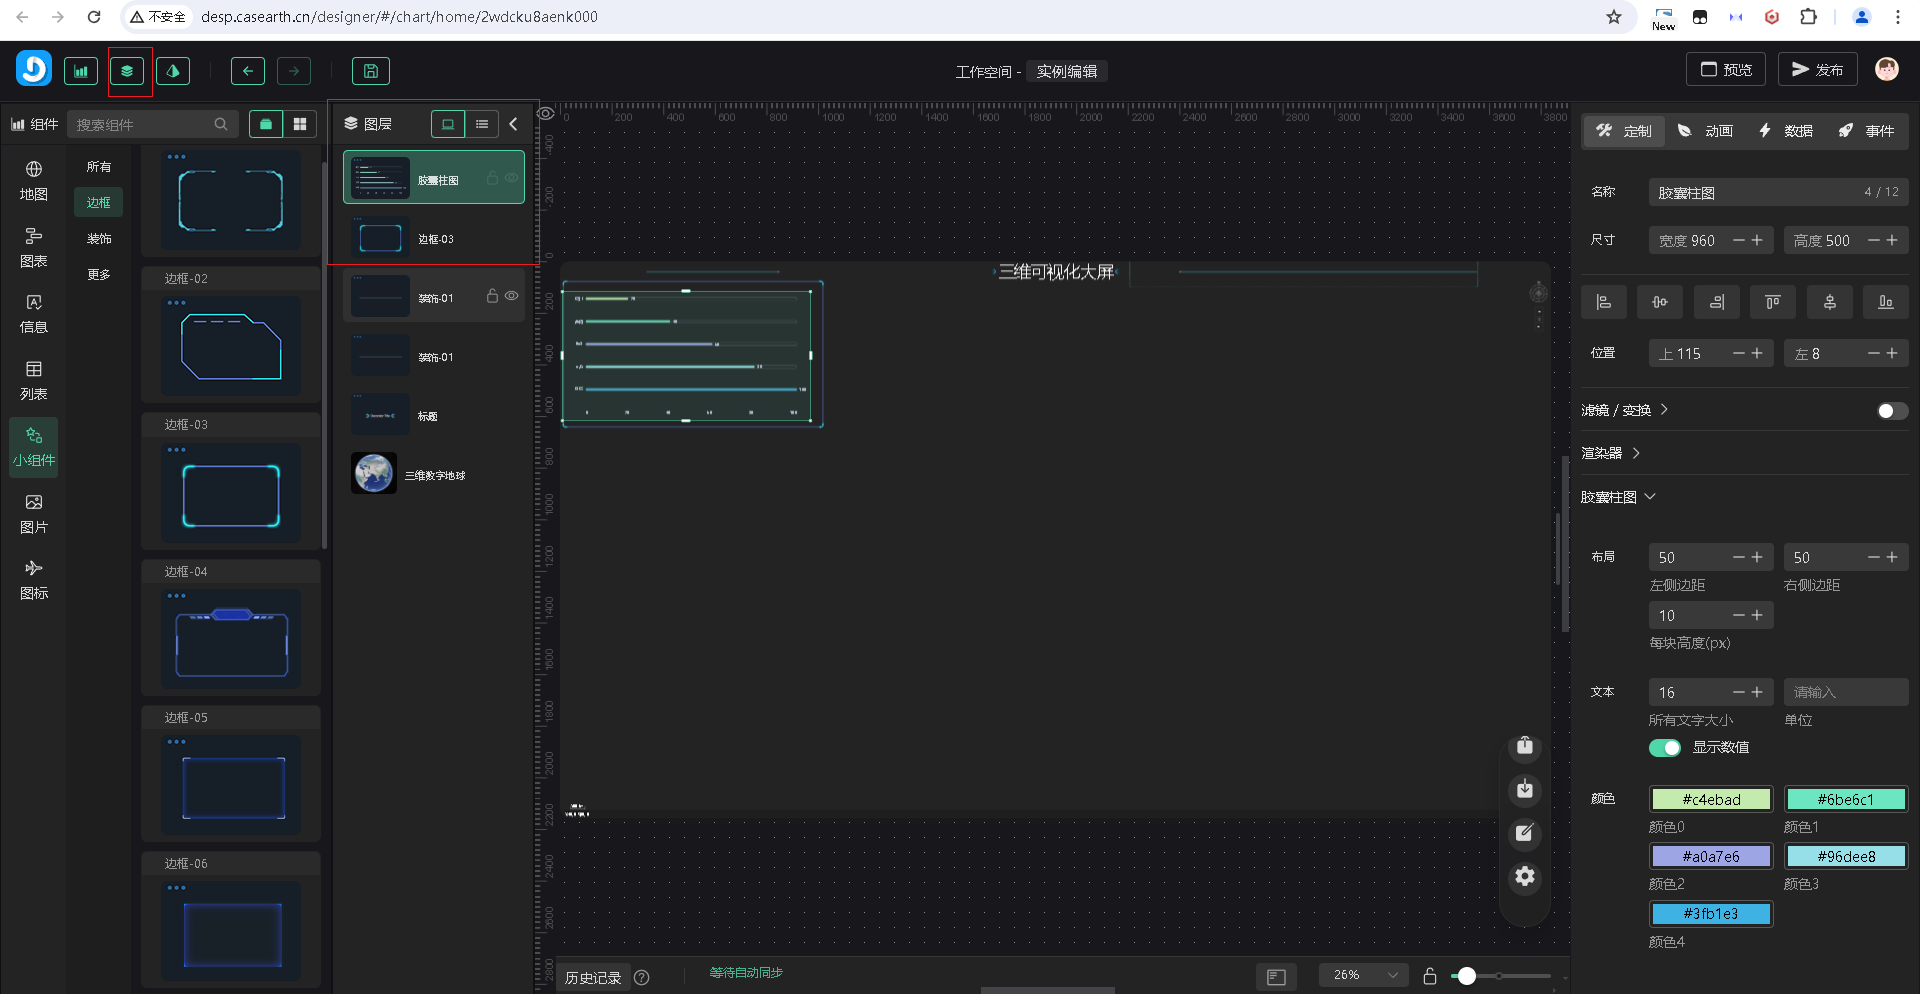Select the 地图 map category icon
This screenshot has width=1920, height=994.
[x=33, y=180]
